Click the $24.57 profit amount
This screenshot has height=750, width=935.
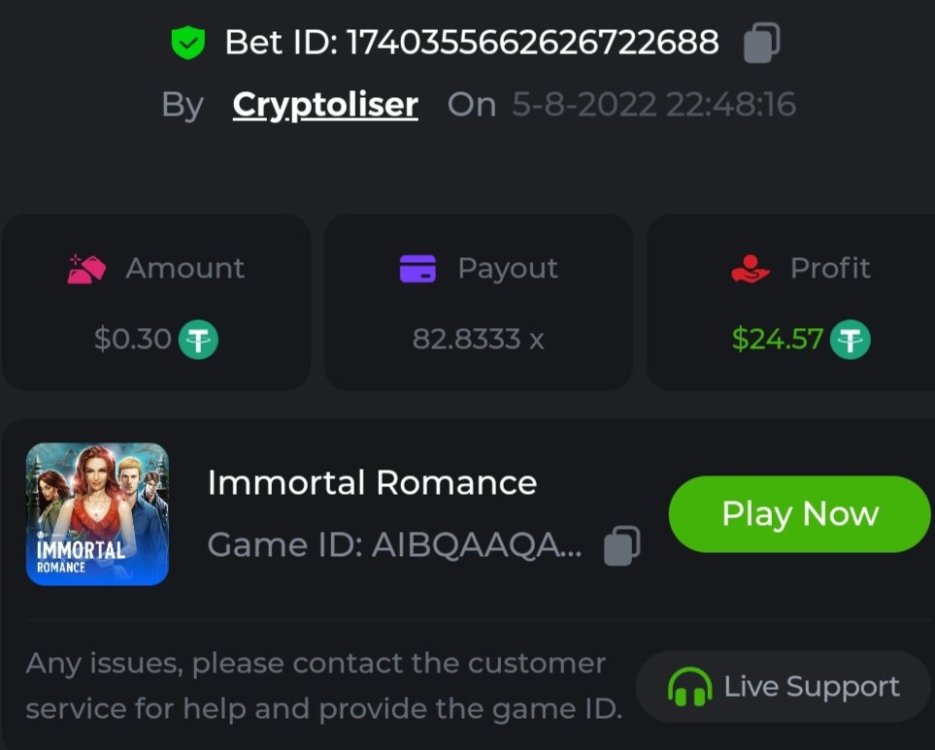[777, 340]
